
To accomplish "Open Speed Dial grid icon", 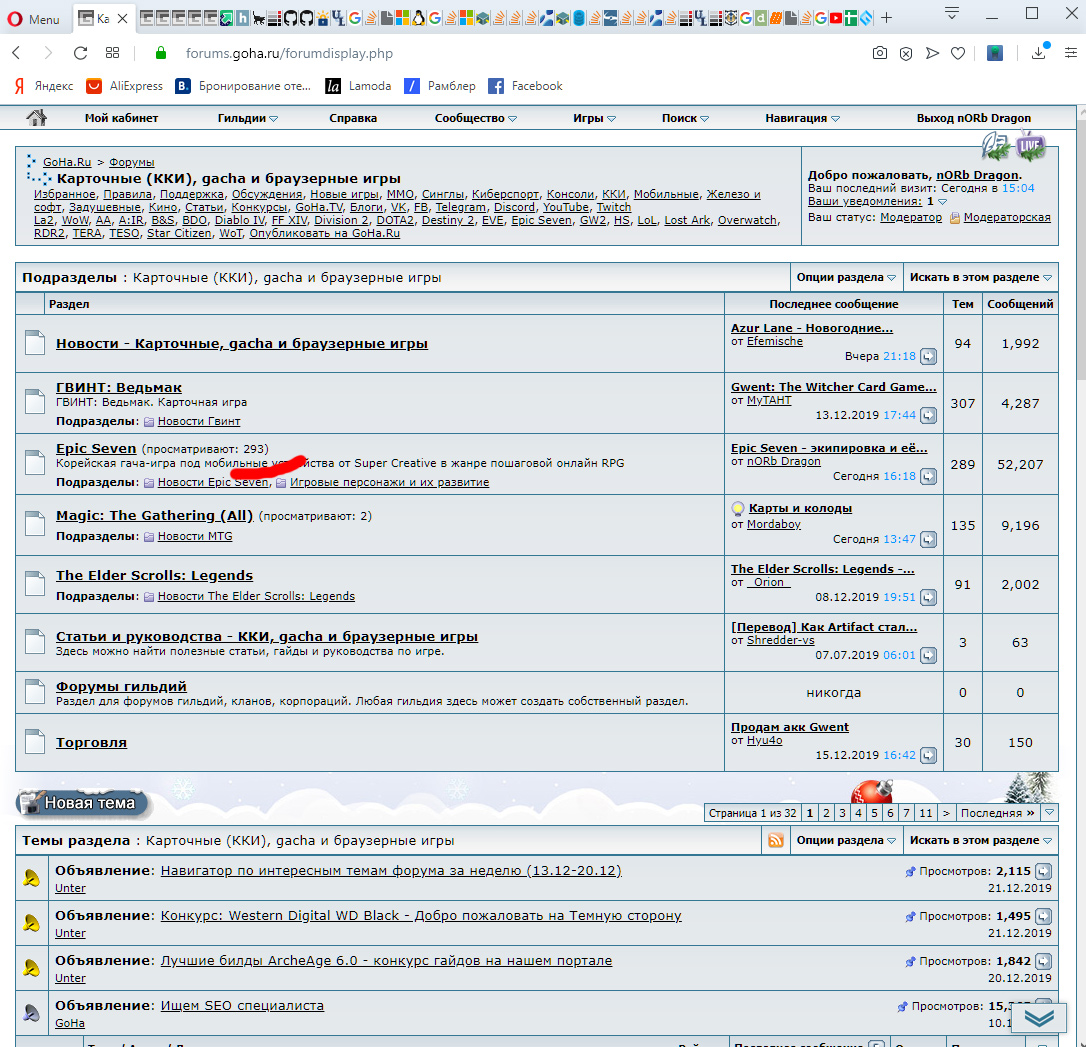I will [x=112, y=53].
